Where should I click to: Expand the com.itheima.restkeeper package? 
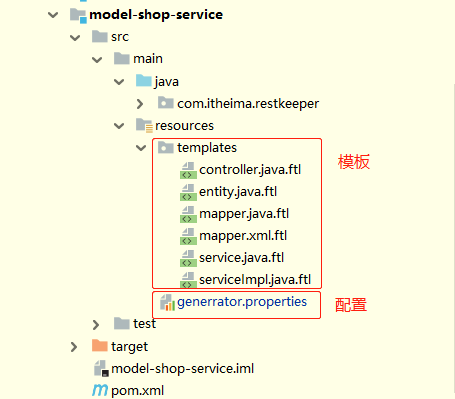pyautogui.click(x=140, y=104)
